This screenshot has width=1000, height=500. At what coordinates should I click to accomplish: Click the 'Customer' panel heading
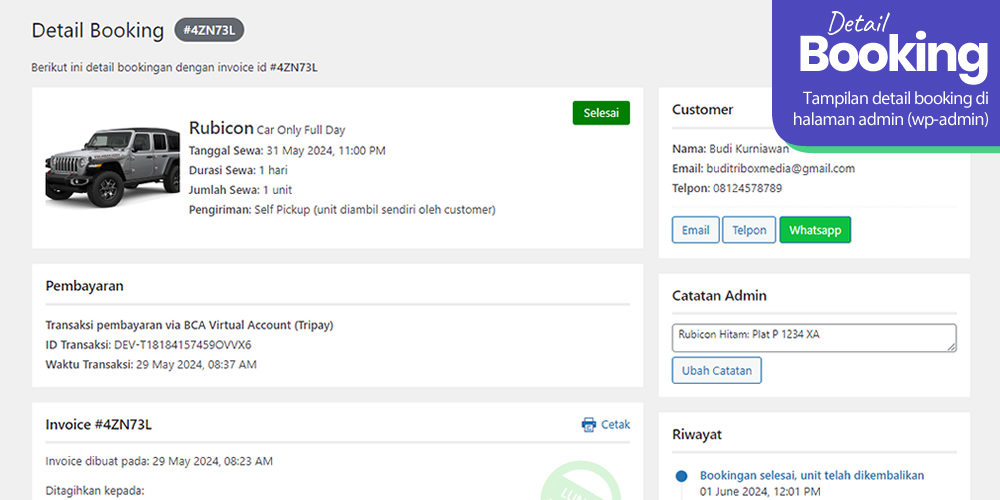[x=702, y=110]
